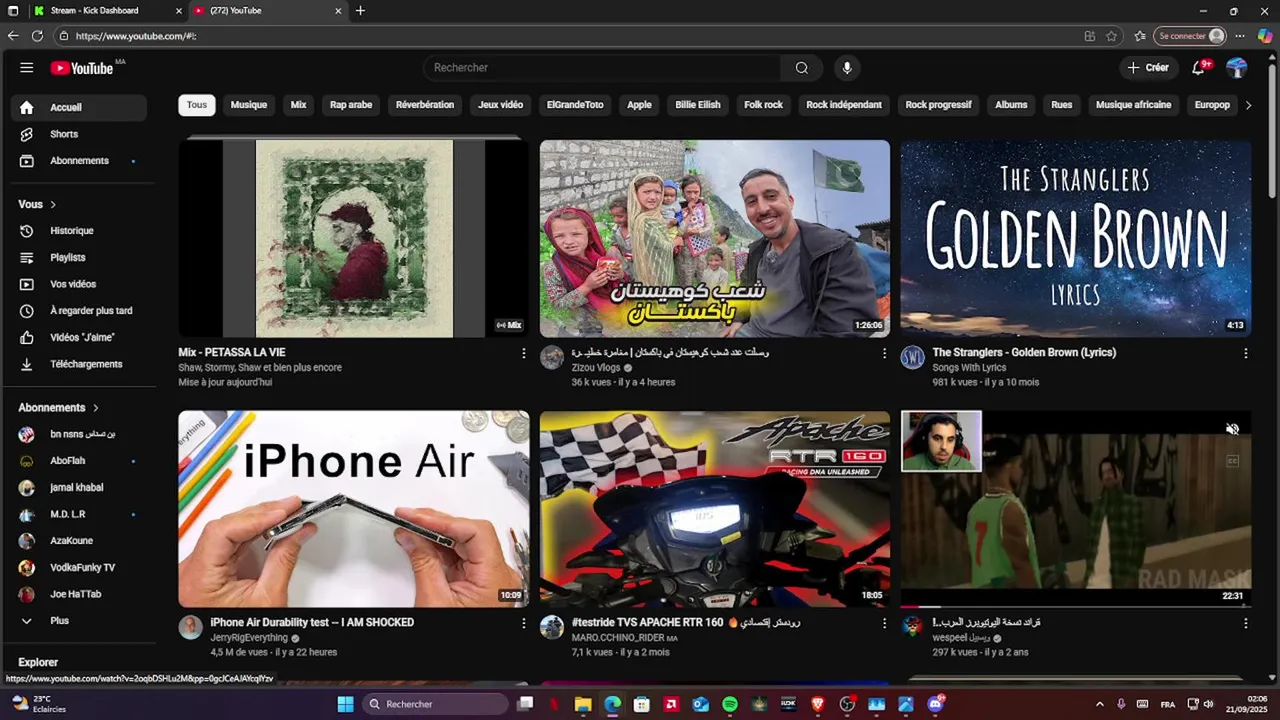Toggle subtitles on the previewing video
The height and width of the screenshot is (720, 1280).
(x=1232, y=461)
